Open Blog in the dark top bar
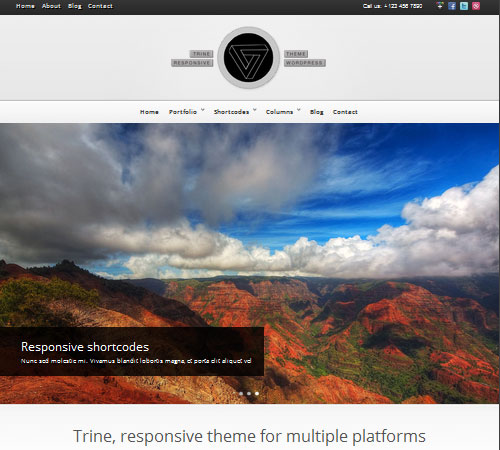500x450 pixels. click(75, 6)
